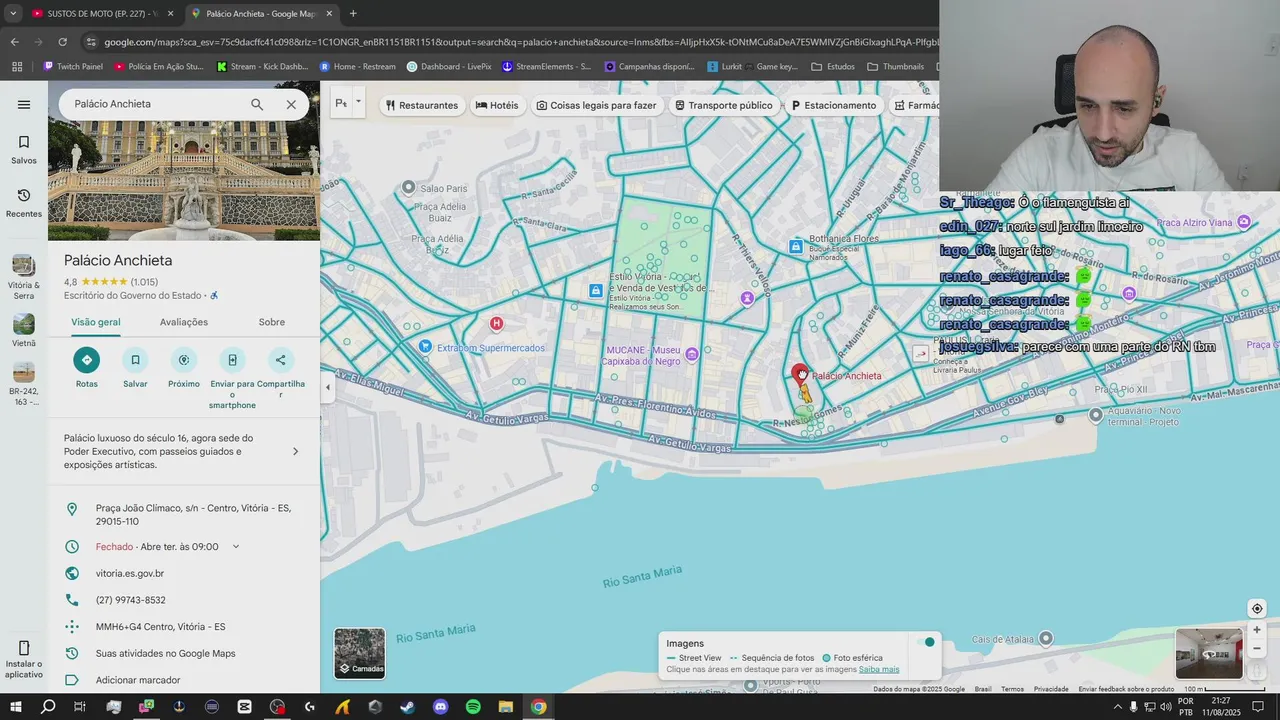Center the map on your location
This screenshot has width=1280, height=720.
point(1257,609)
